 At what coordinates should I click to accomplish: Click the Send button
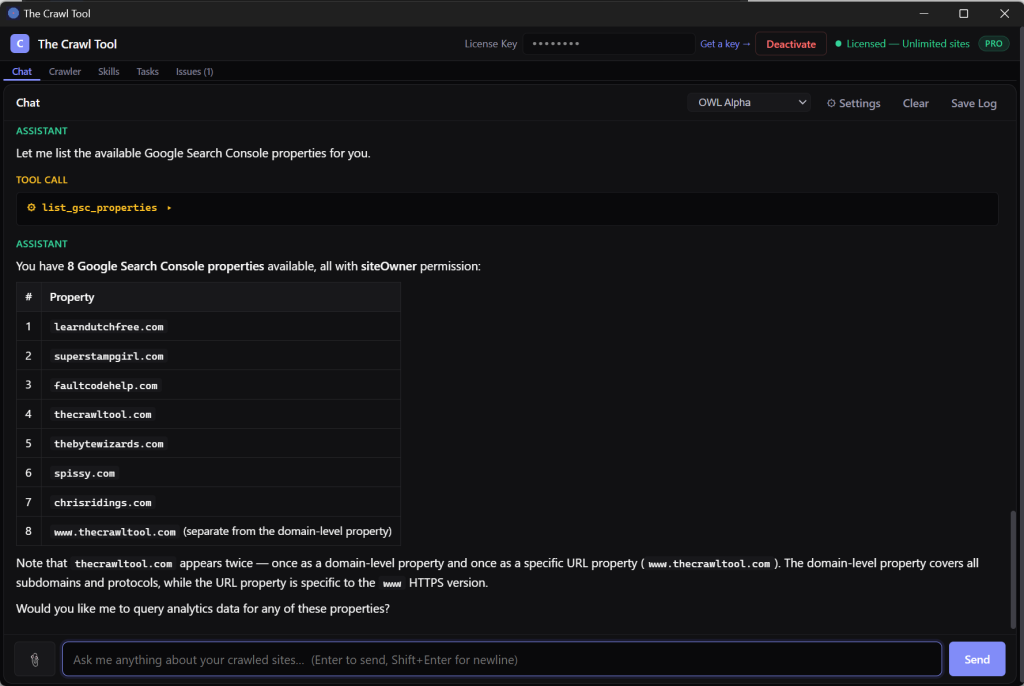click(976, 659)
